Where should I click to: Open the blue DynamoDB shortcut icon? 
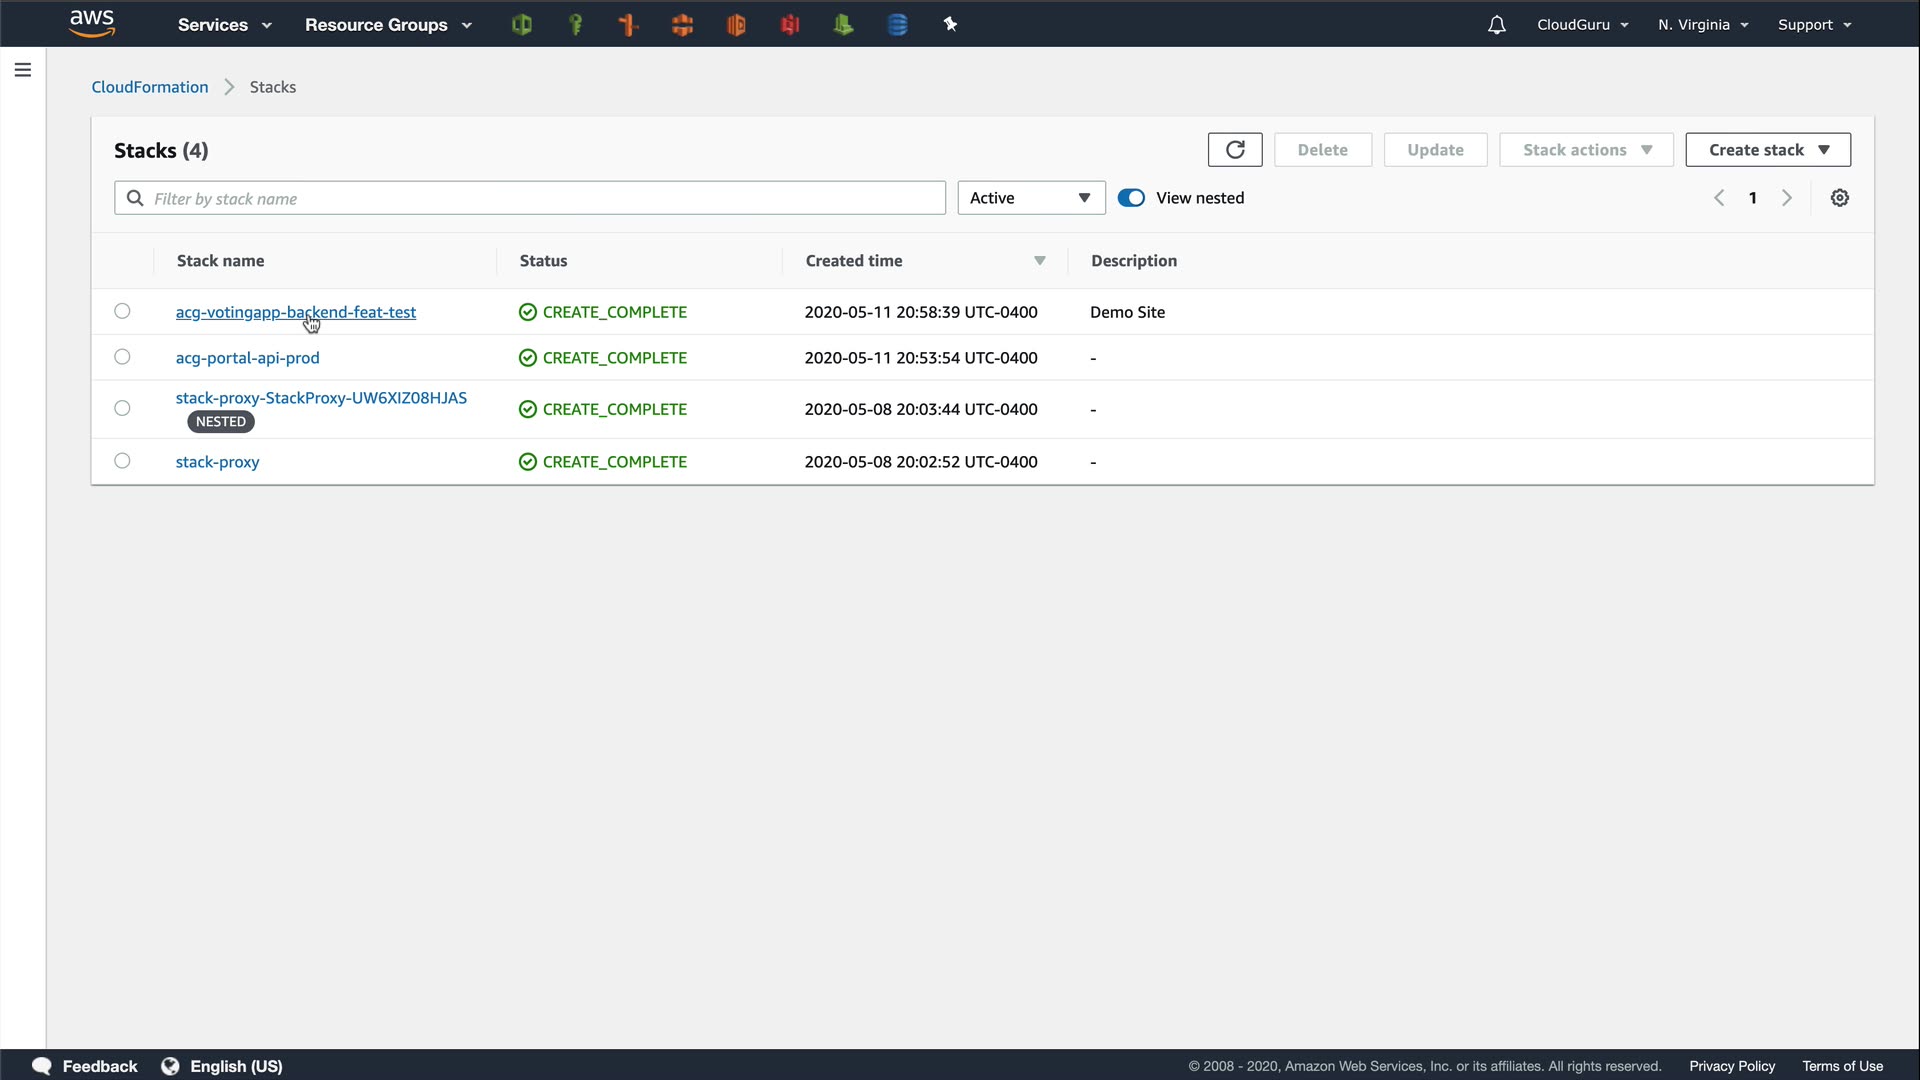pos(897,25)
